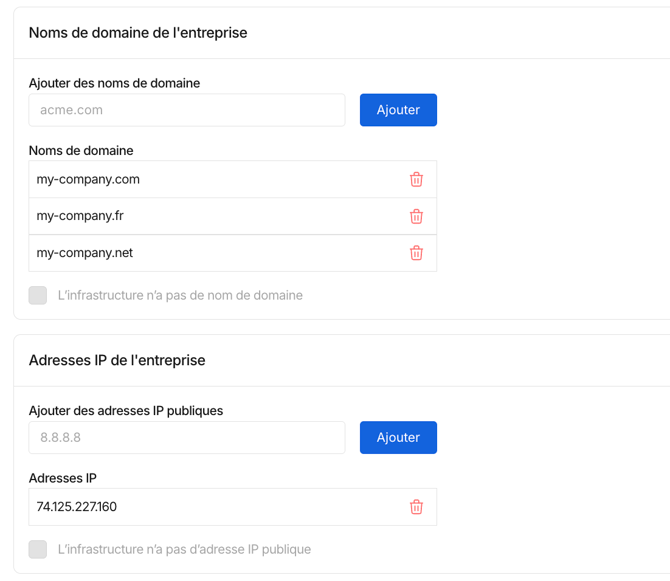
Task: Focus the 8.8.8.8 IP address input field
Action: (187, 437)
